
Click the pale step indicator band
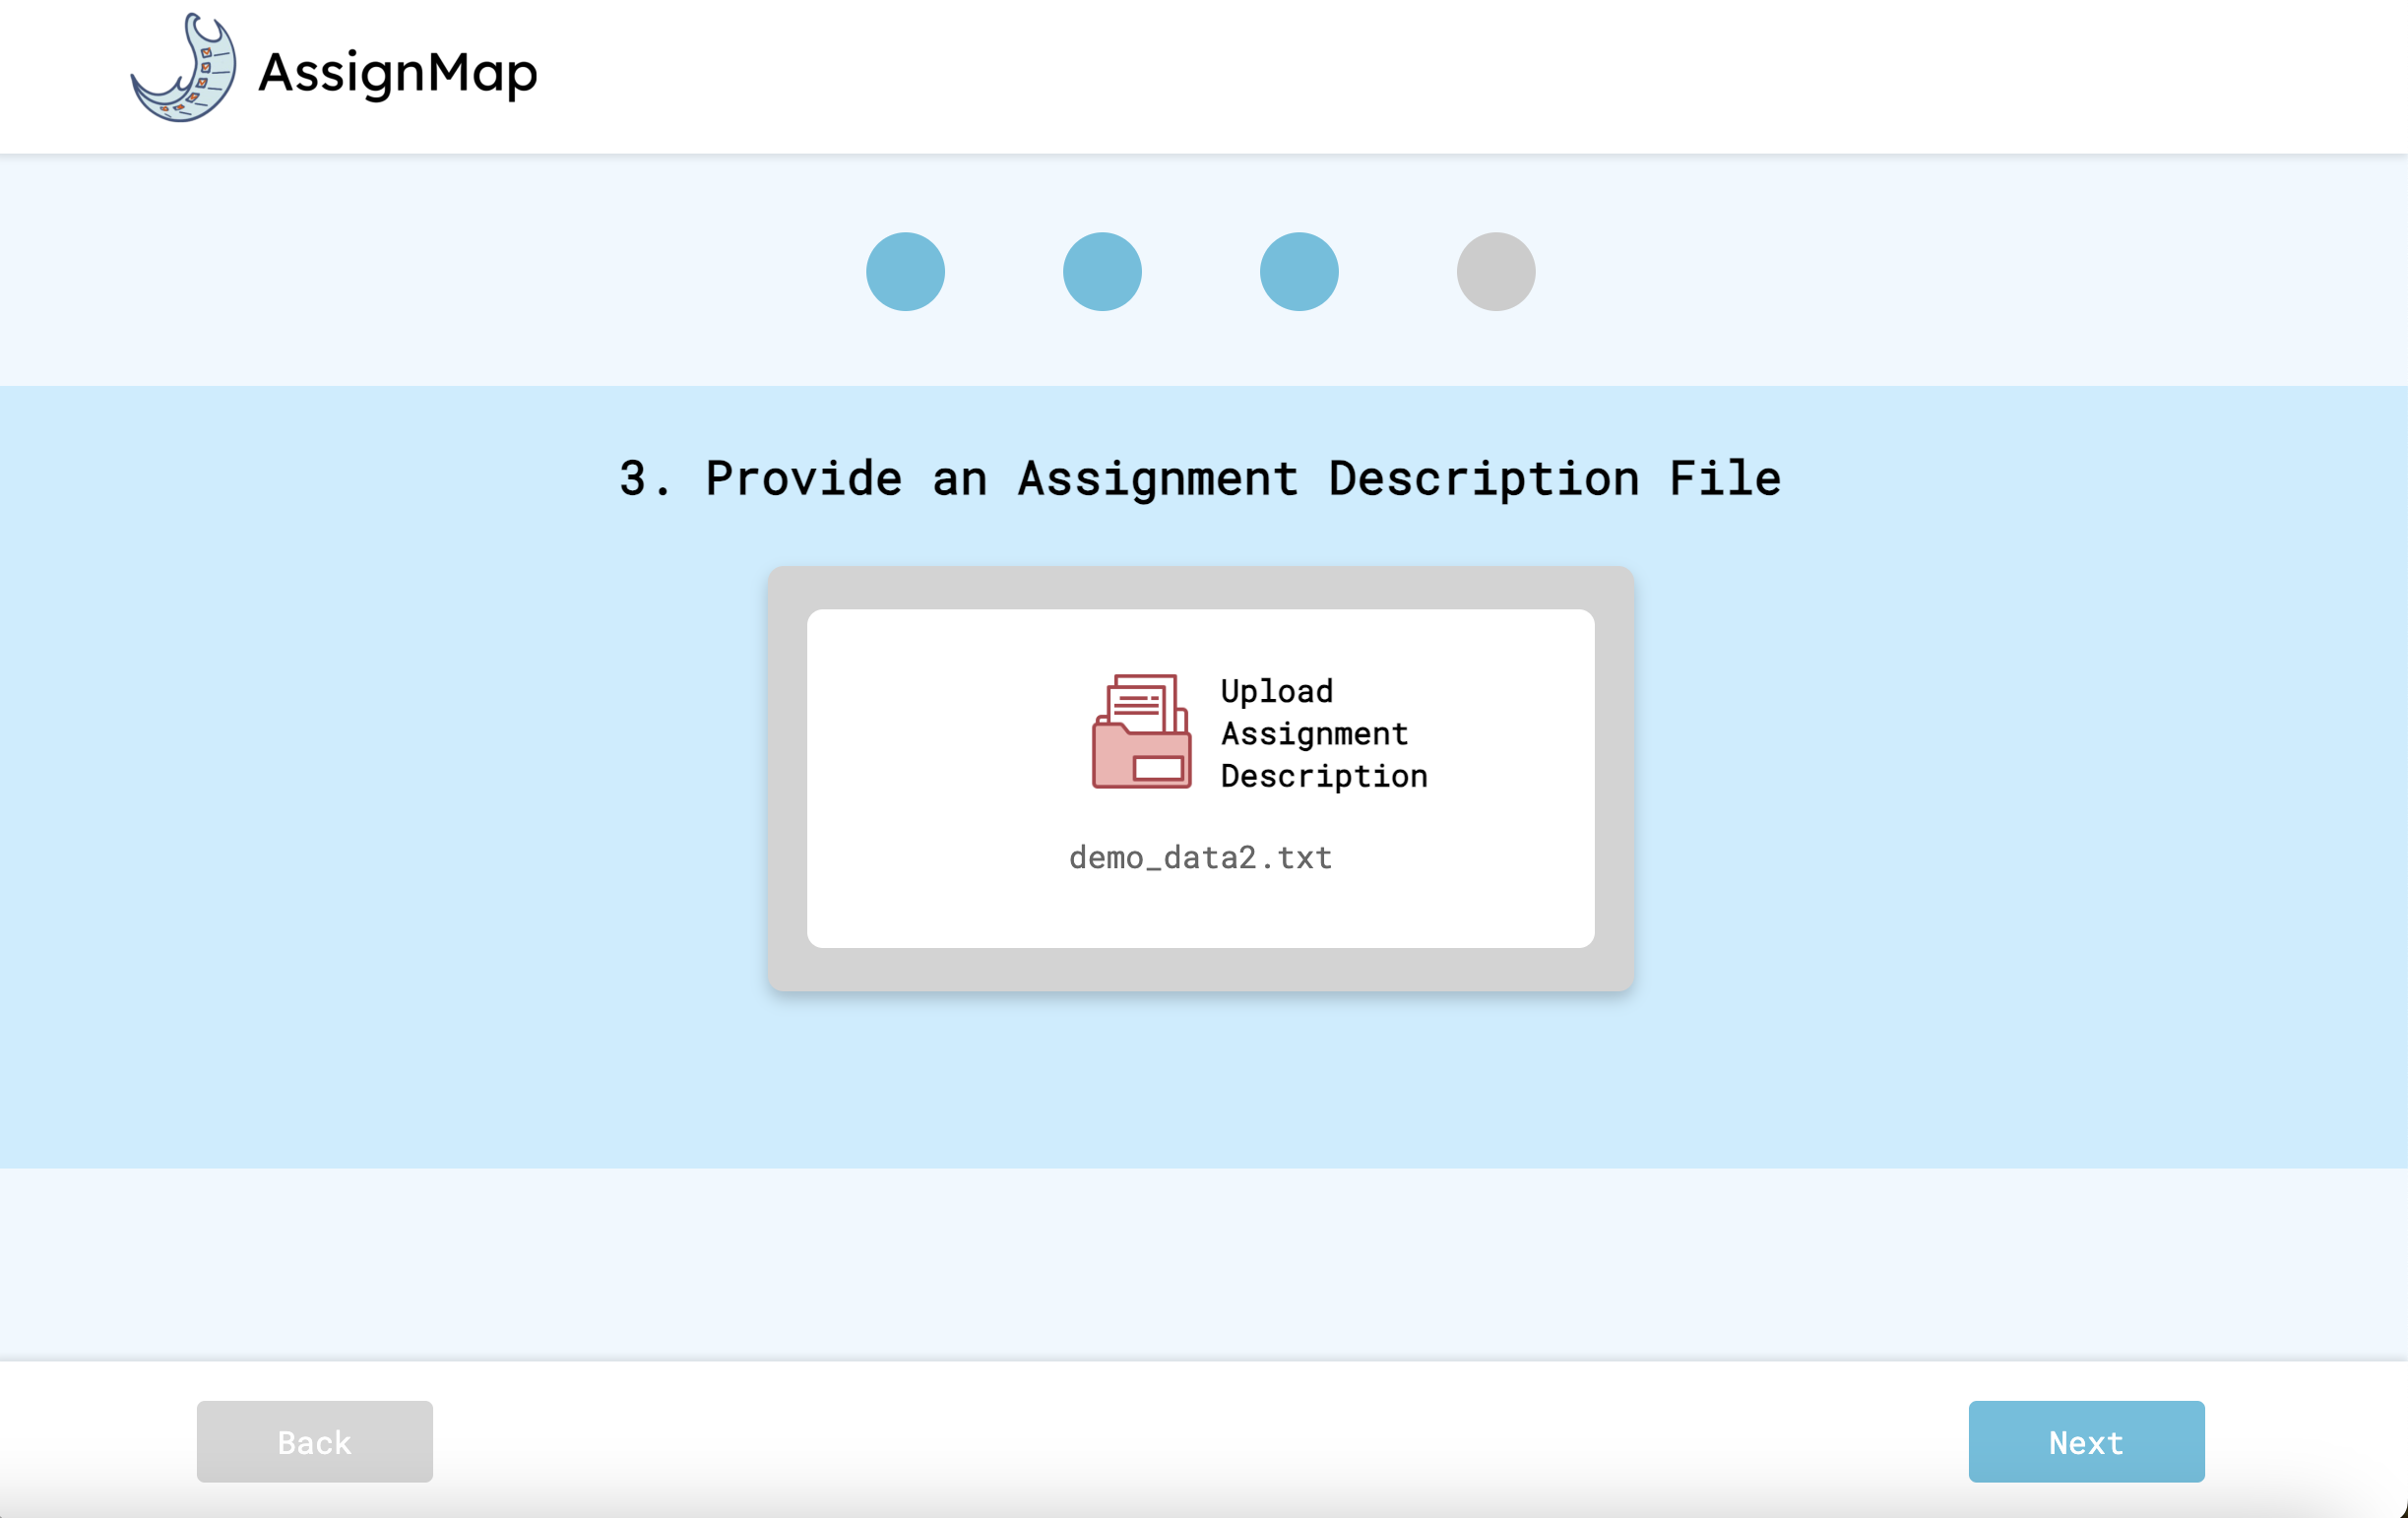(400, 270)
